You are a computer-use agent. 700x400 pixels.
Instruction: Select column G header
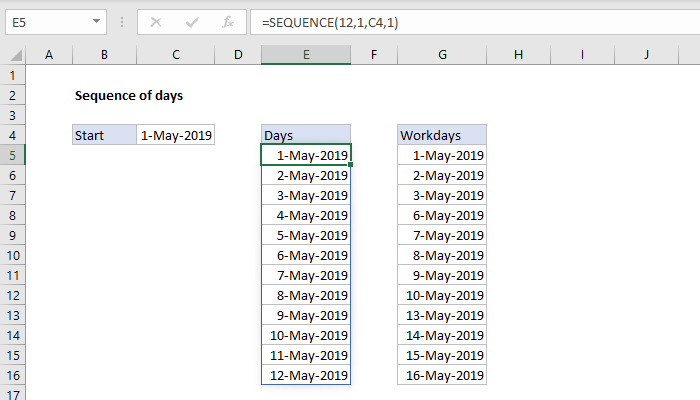tap(441, 53)
